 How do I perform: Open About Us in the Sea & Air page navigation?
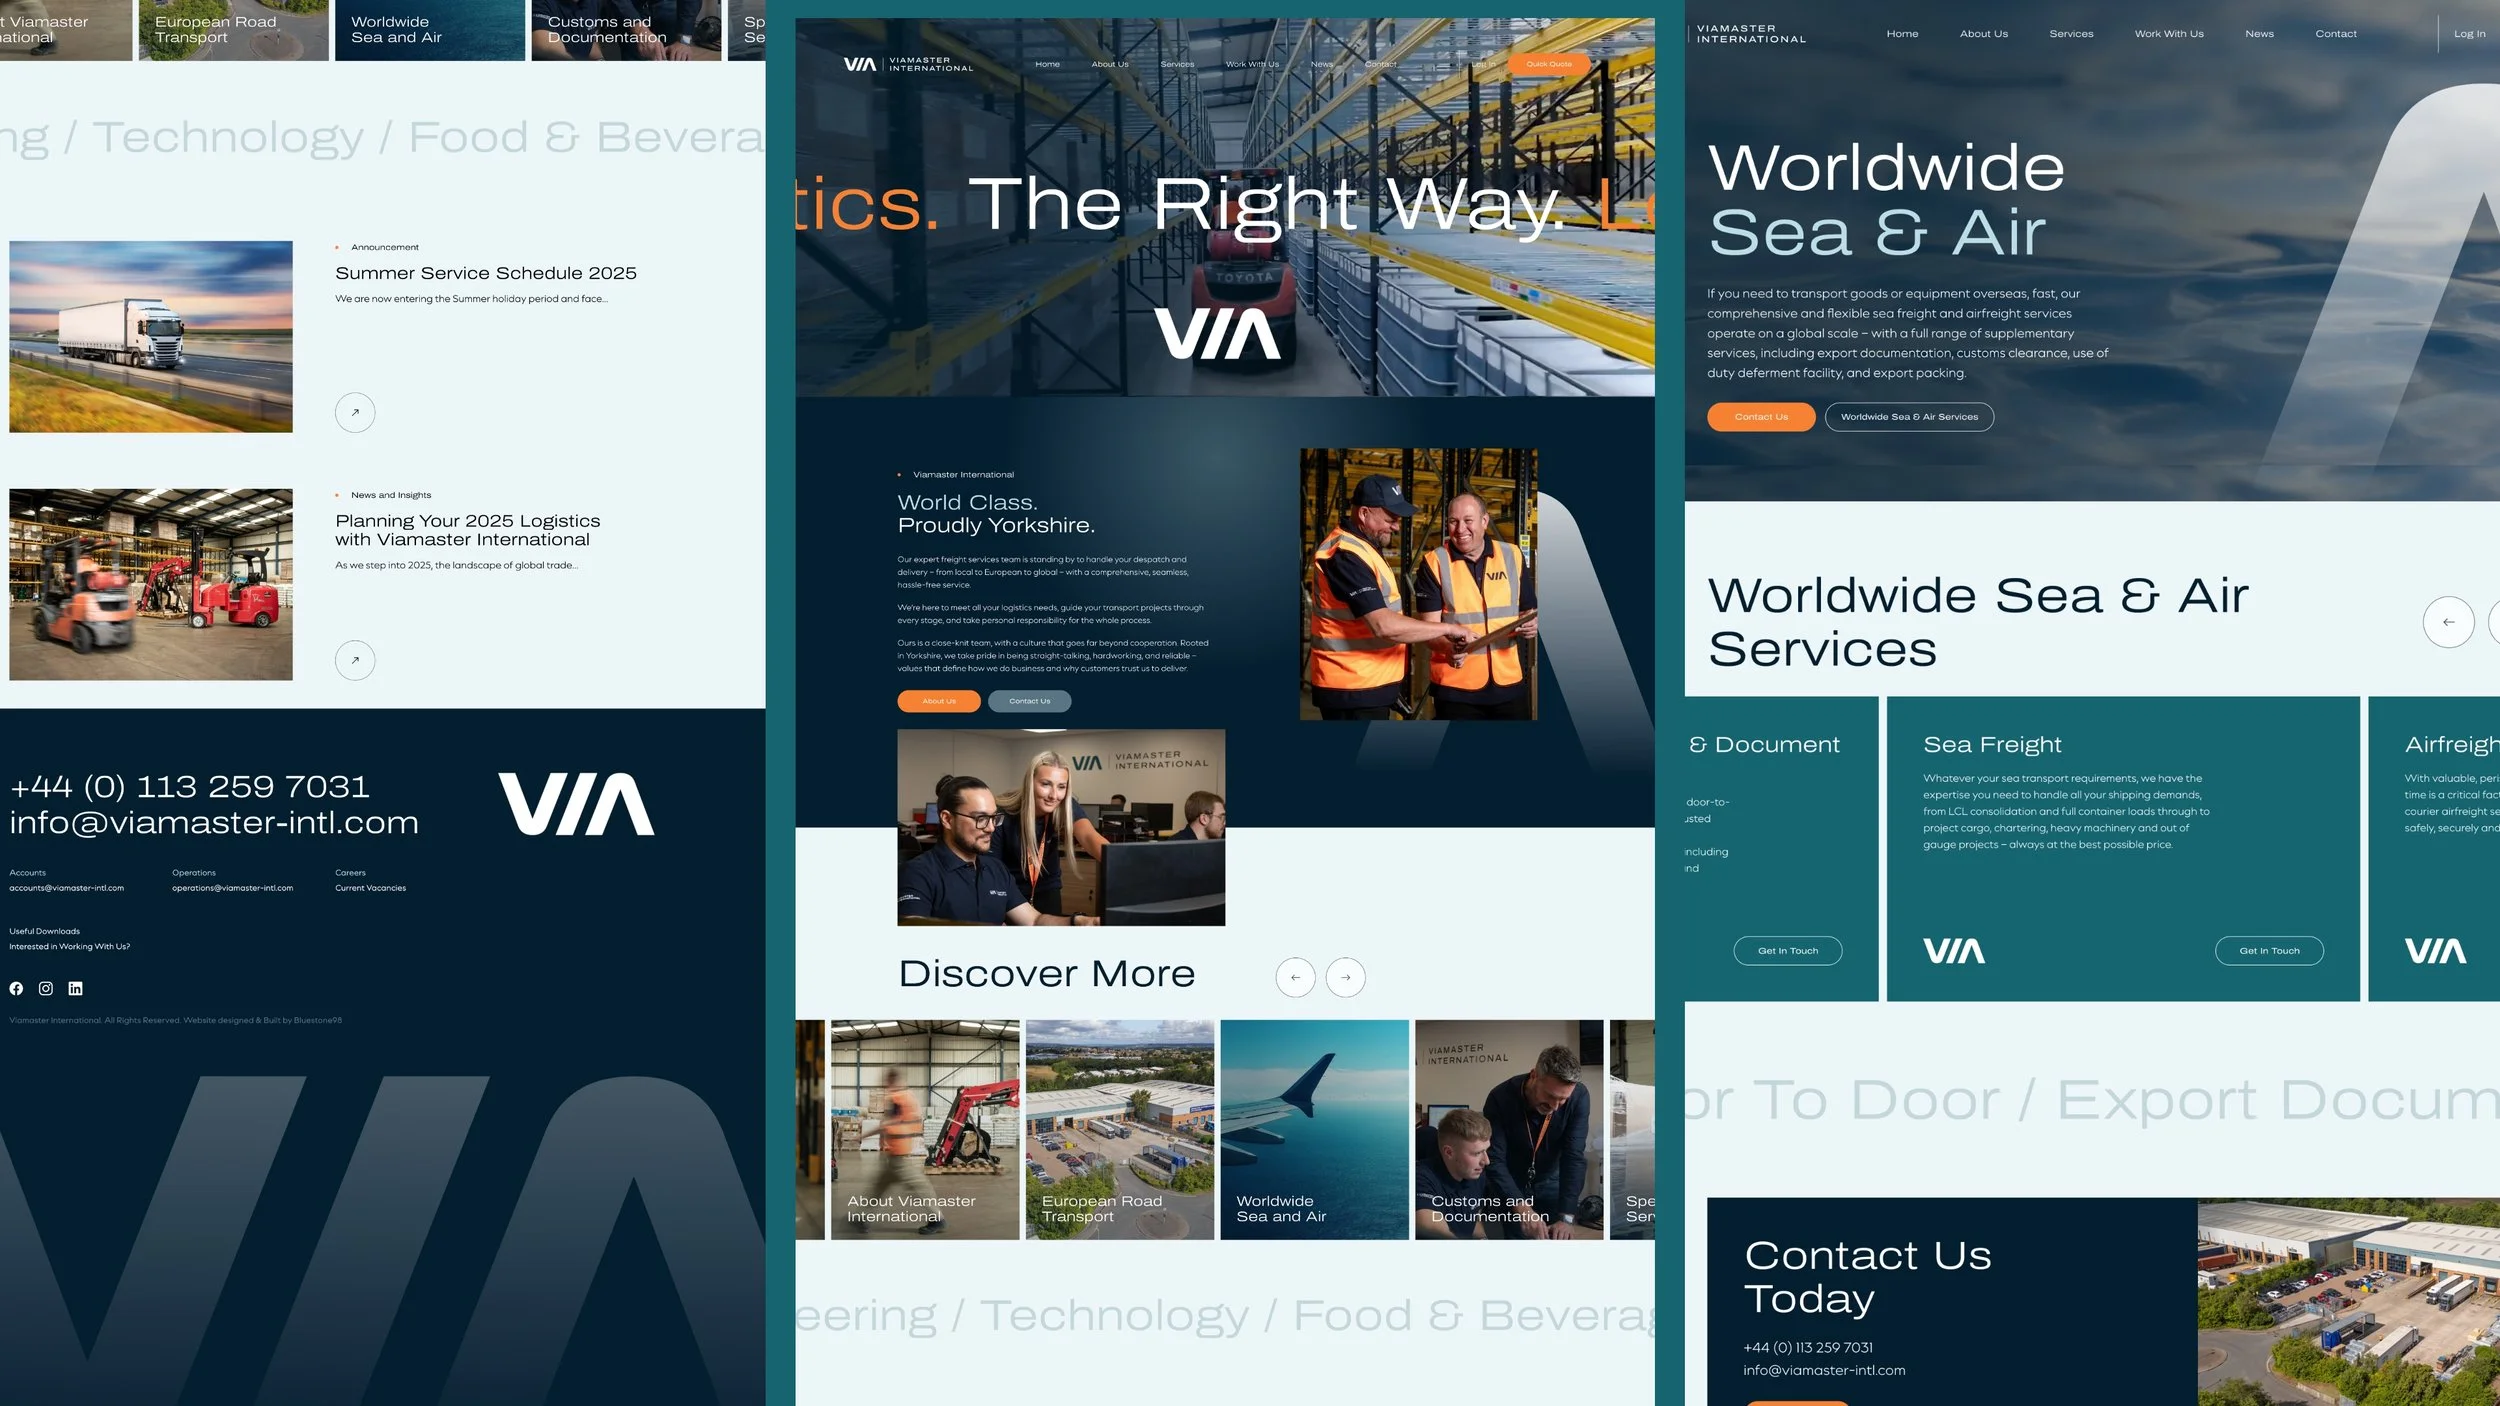1984,34
